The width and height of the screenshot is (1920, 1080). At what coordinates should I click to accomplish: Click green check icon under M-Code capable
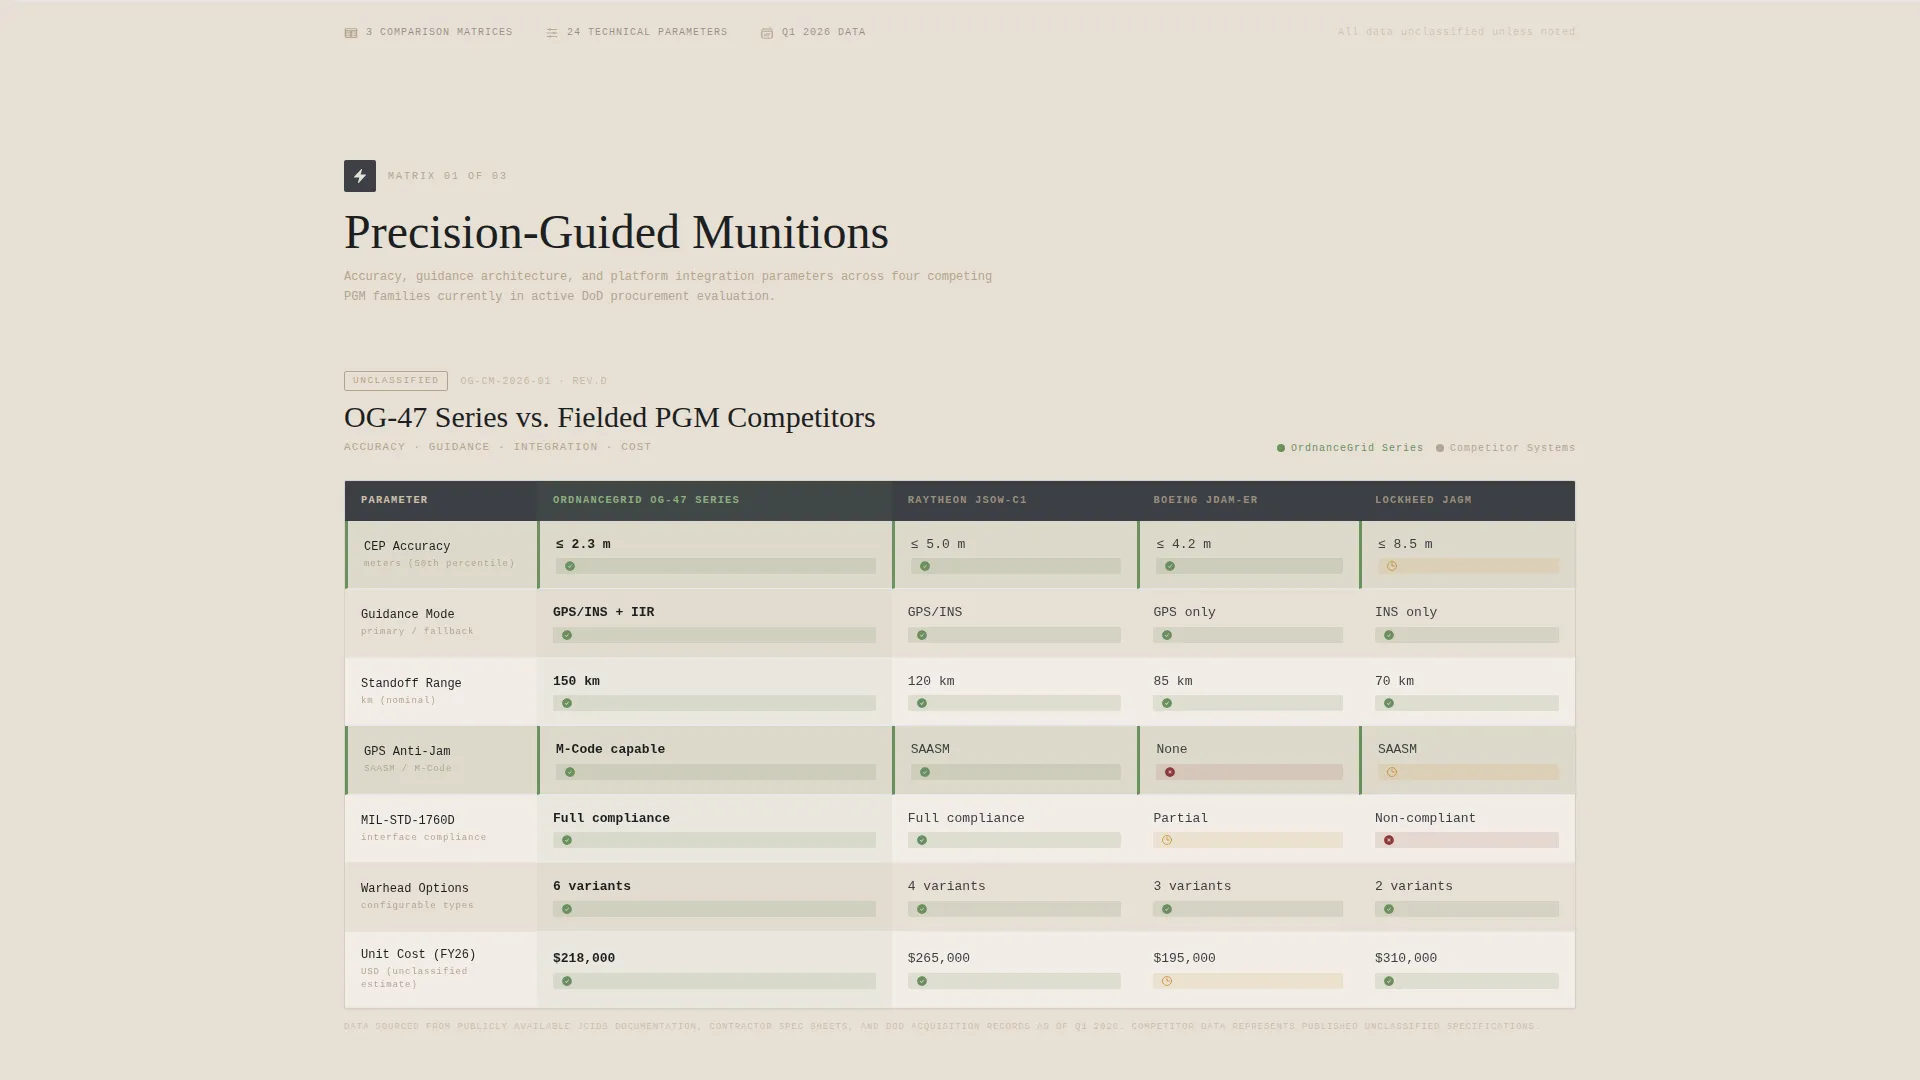point(570,773)
